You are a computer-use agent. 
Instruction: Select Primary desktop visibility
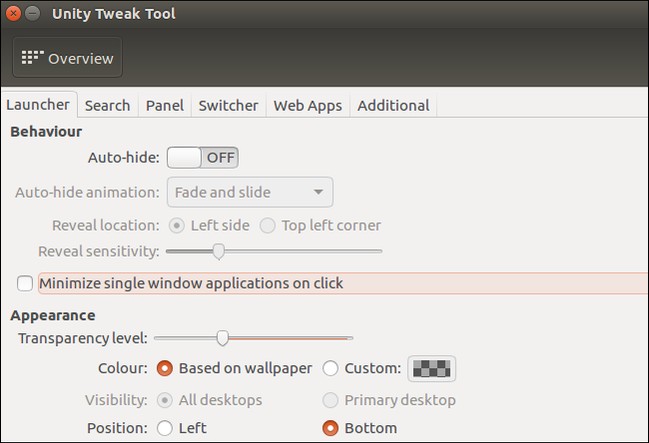pyautogui.click(x=330, y=400)
